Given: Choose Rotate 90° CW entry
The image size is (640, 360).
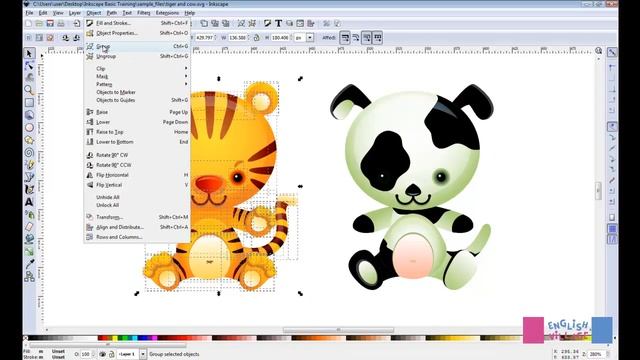Looking at the screenshot, I should (x=137, y=155).
